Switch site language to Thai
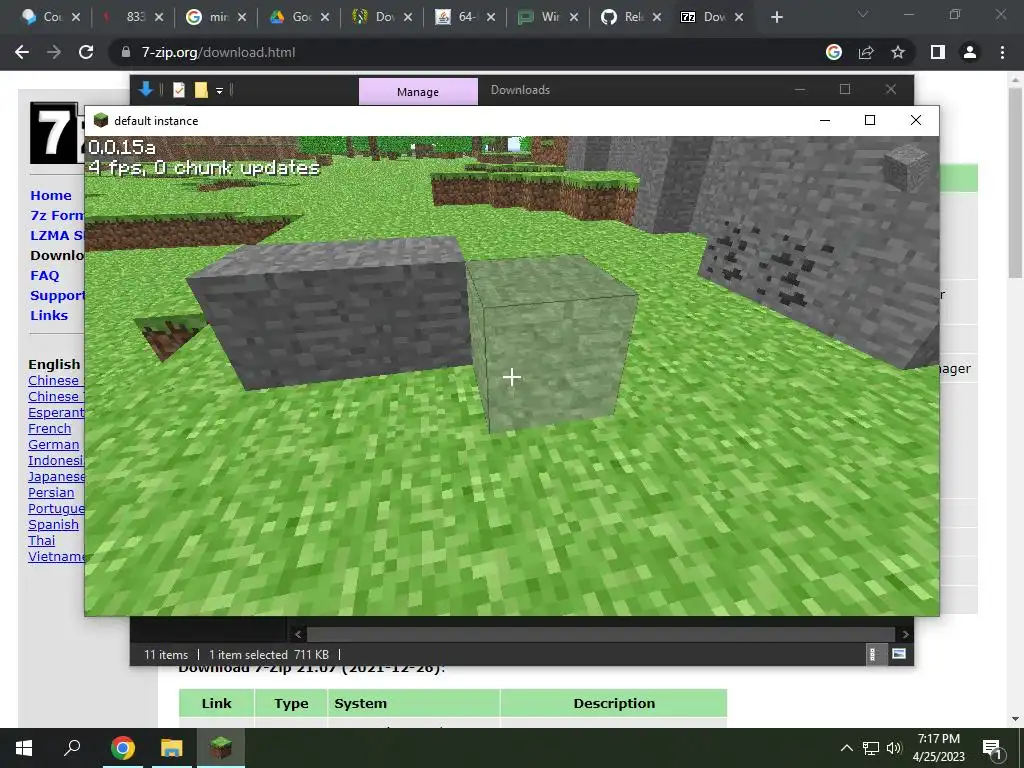The width and height of the screenshot is (1024, 768). 42,541
